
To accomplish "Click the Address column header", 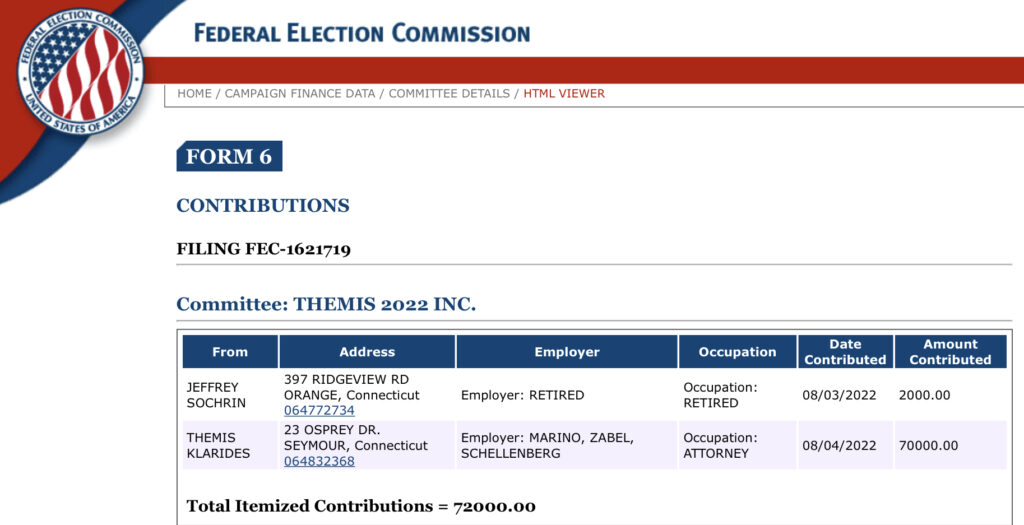I will [367, 352].
